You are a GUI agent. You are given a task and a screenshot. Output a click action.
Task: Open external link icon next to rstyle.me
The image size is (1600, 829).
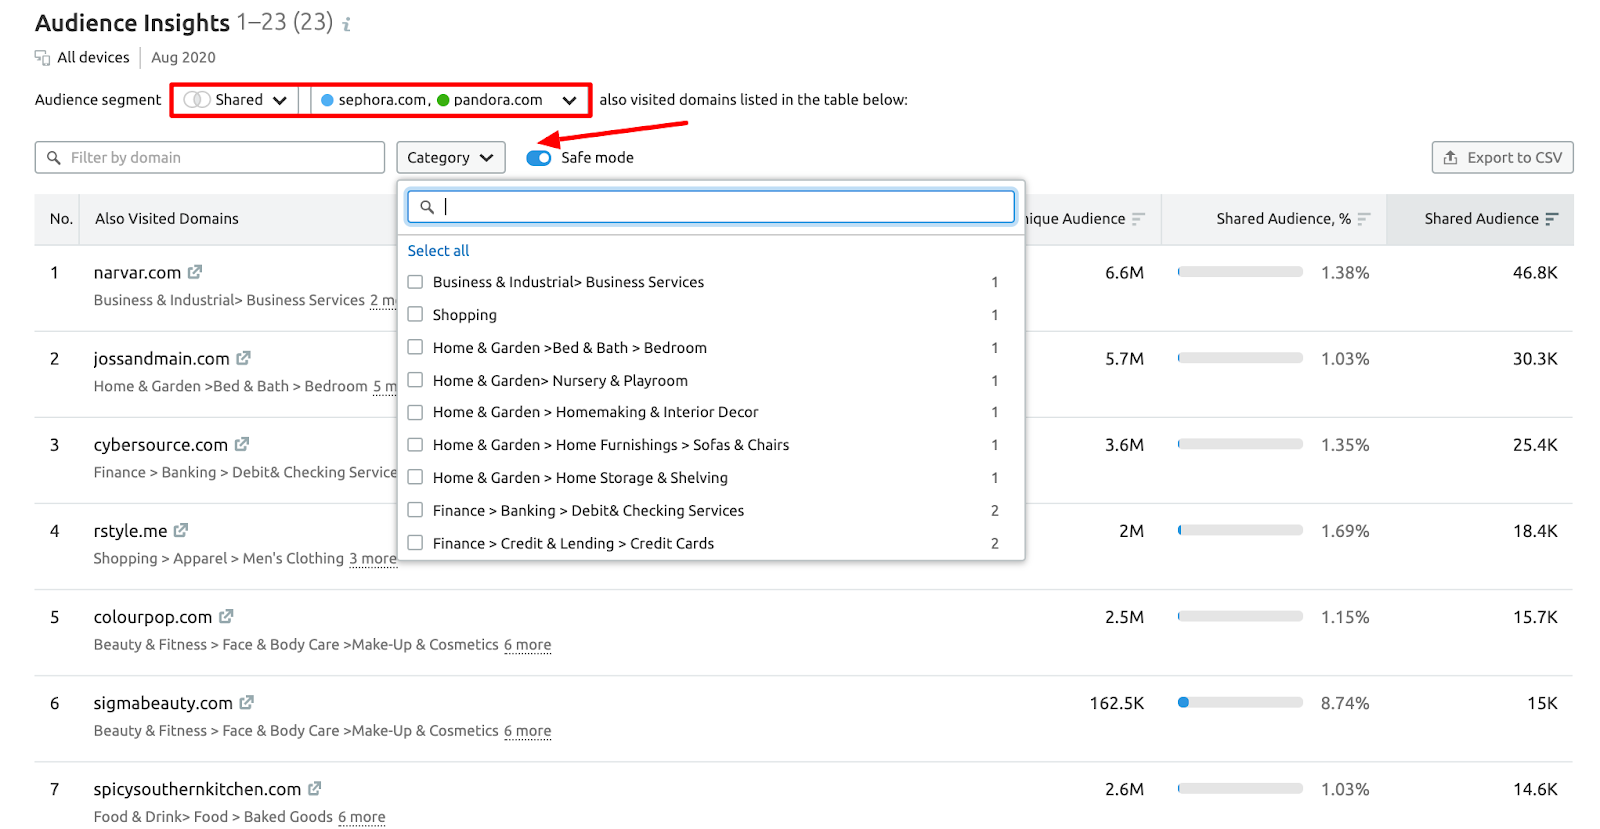(x=181, y=530)
